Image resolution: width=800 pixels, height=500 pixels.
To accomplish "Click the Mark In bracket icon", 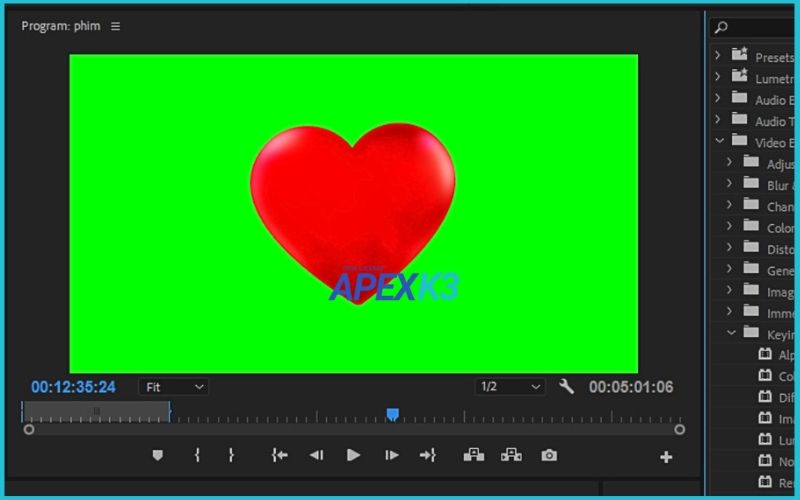I will [x=197, y=455].
